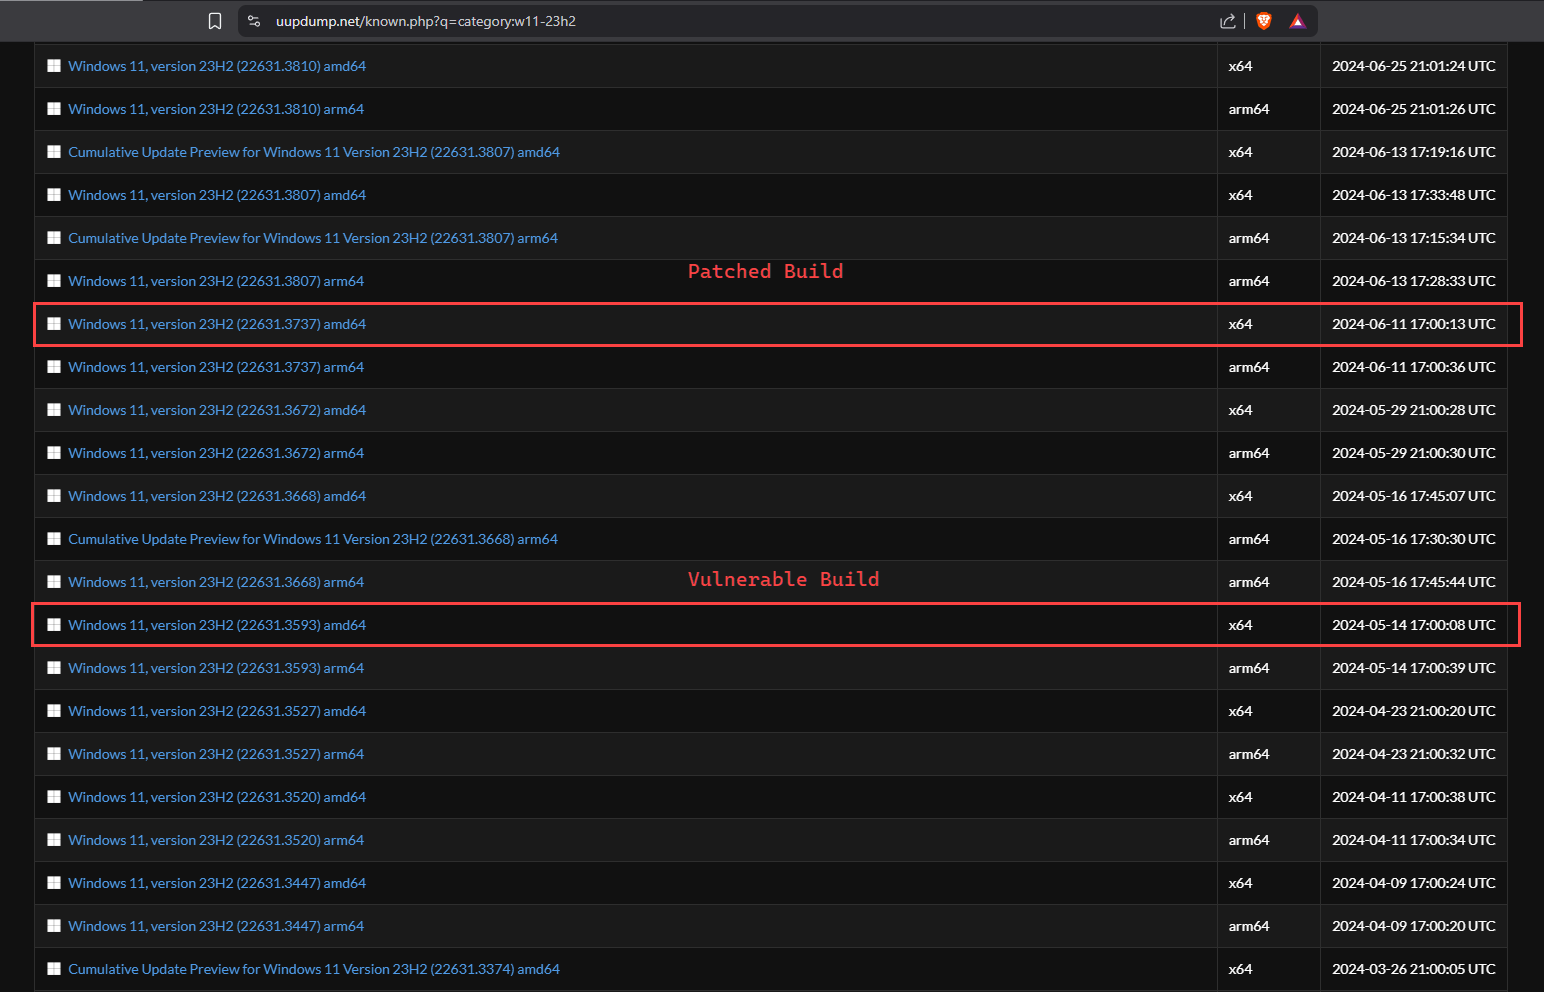Open Windows 11 23H2 (22631.3593) arm64 link
The width and height of the screenshot is (1544, 992).
click(x=216, y=668)
